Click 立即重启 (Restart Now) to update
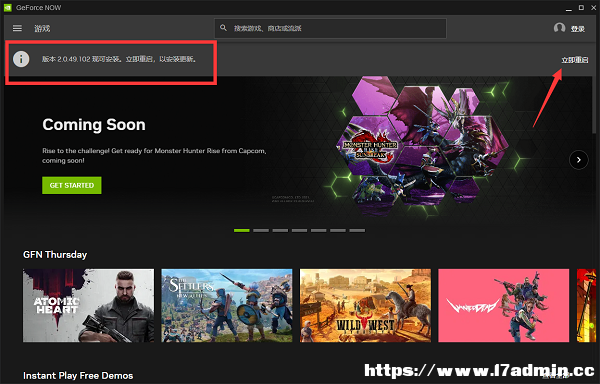The width and height of the screenshot is (600, 384). click(x=575, y=60)
